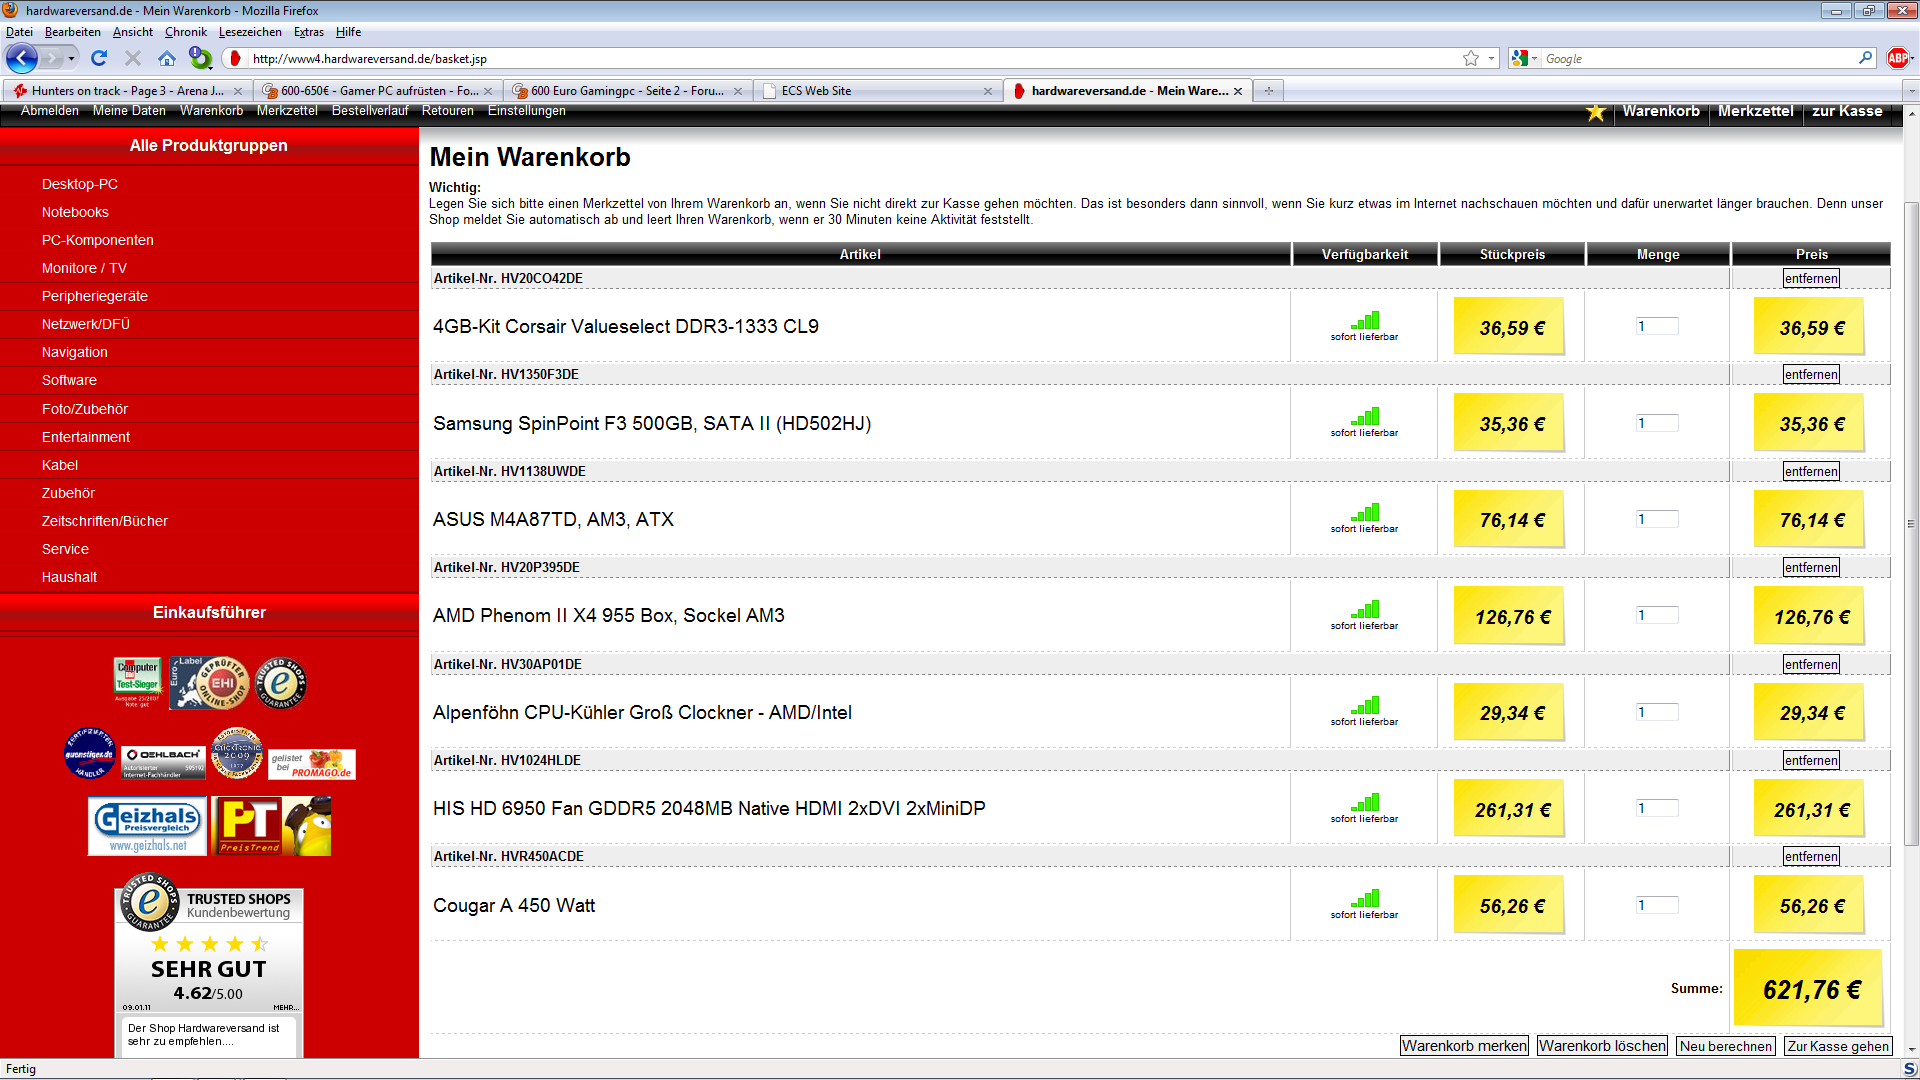1920x1080 pixels.
Task: Remove the ASUS M4A87TD mainboard item
Action: [1811, 472]
